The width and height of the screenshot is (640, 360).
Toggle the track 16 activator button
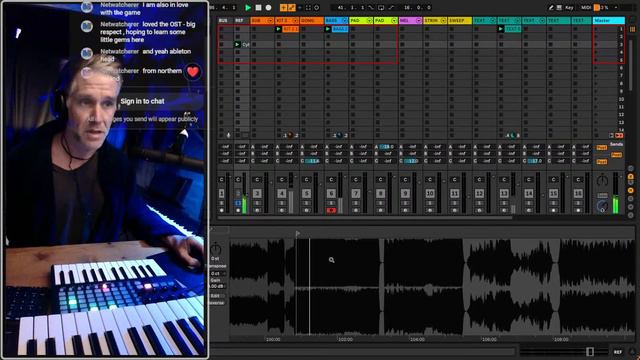tap(578, 193)
